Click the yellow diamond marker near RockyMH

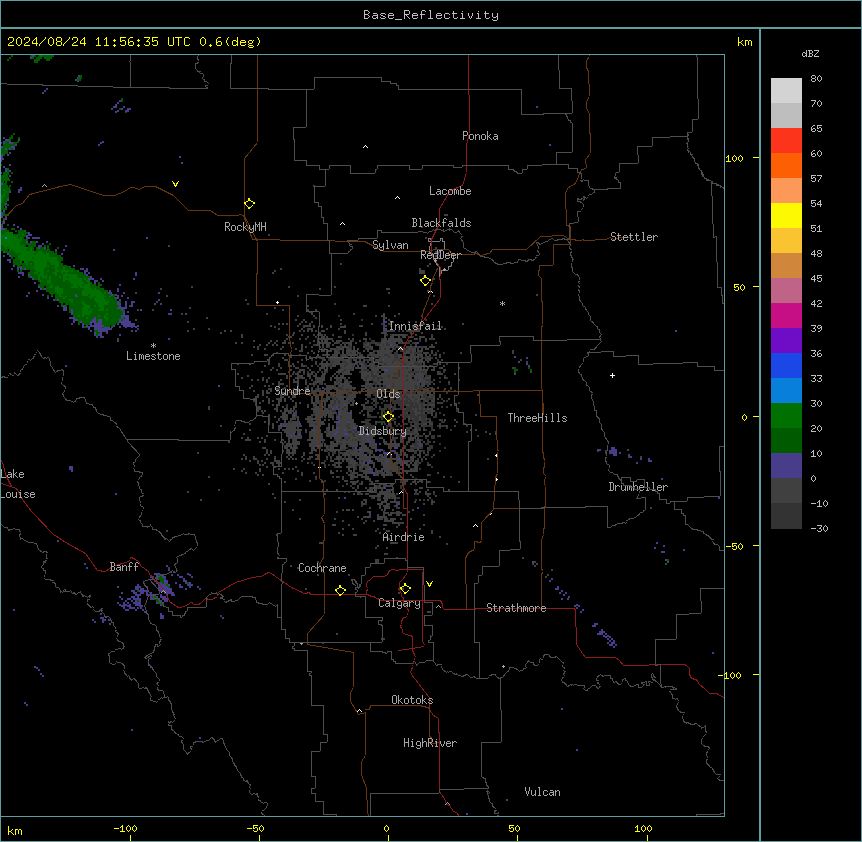click(250, 204)
